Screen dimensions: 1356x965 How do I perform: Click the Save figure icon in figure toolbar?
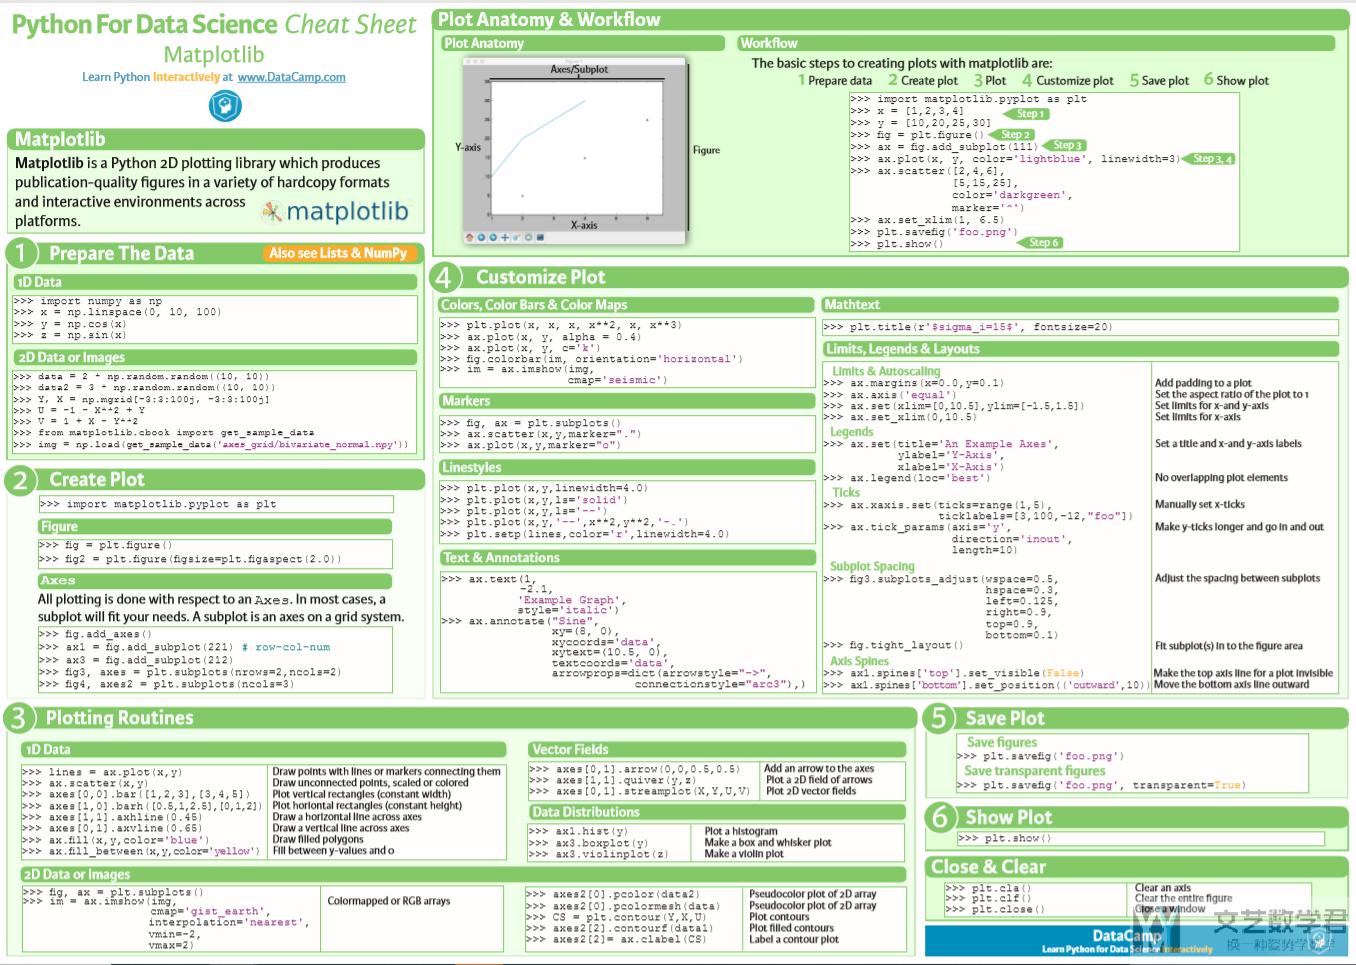pos(540,237)
